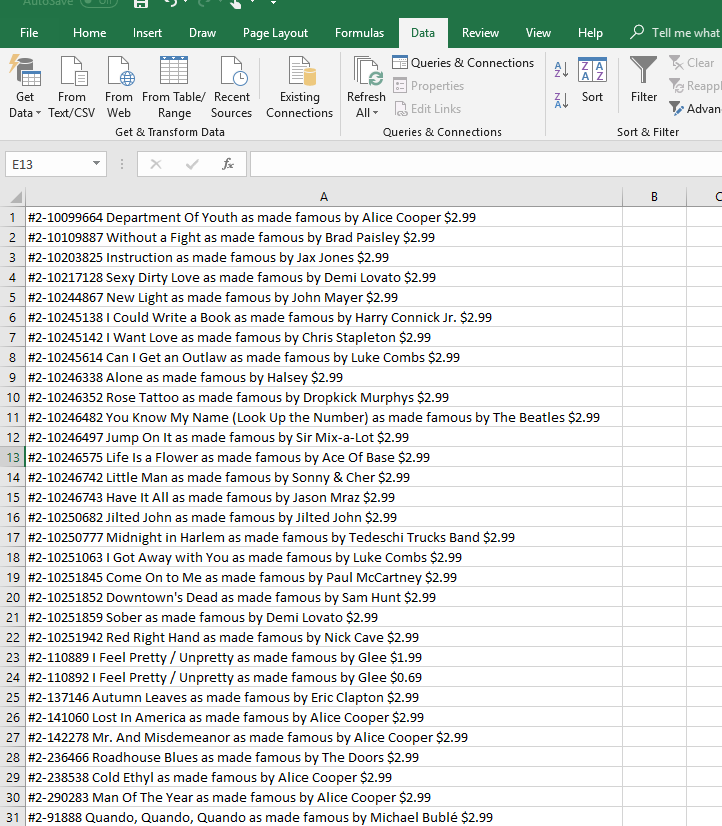The height and width of the screenshot is (826, 722).
Task: Click the Select All corner triangle
Action: pos(14,198)
